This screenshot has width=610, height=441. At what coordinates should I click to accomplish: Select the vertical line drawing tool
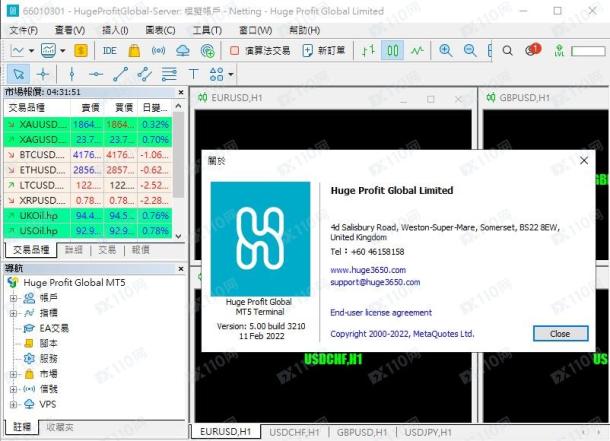coord(72,74)
